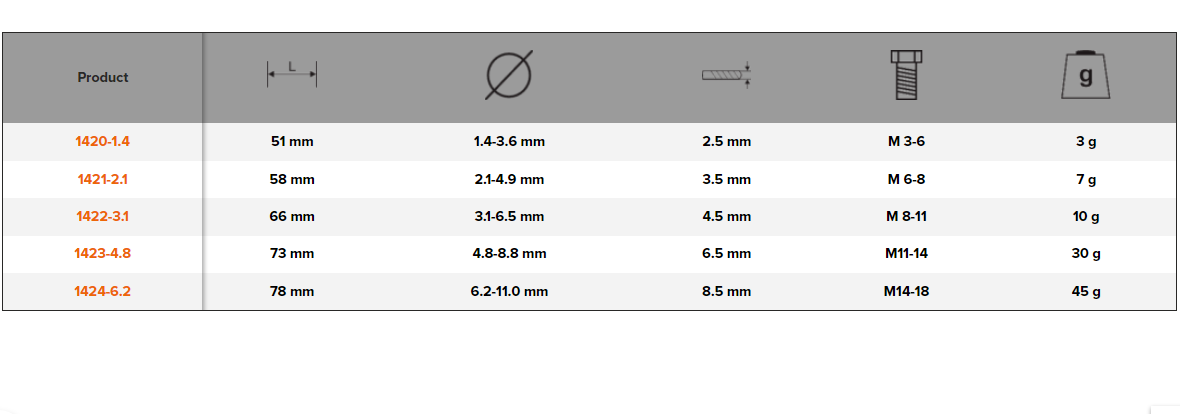The image size is (1180, 414).
Task: Open product link 1422-3.1
Action: click(x=103, y=216)
